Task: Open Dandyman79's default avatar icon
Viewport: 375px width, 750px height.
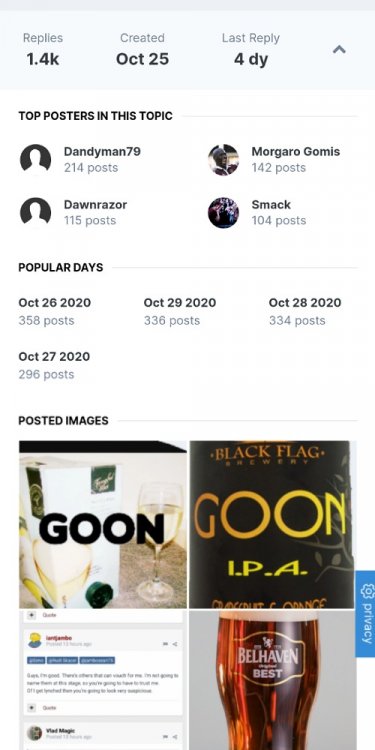Action: tap(35, 159)
